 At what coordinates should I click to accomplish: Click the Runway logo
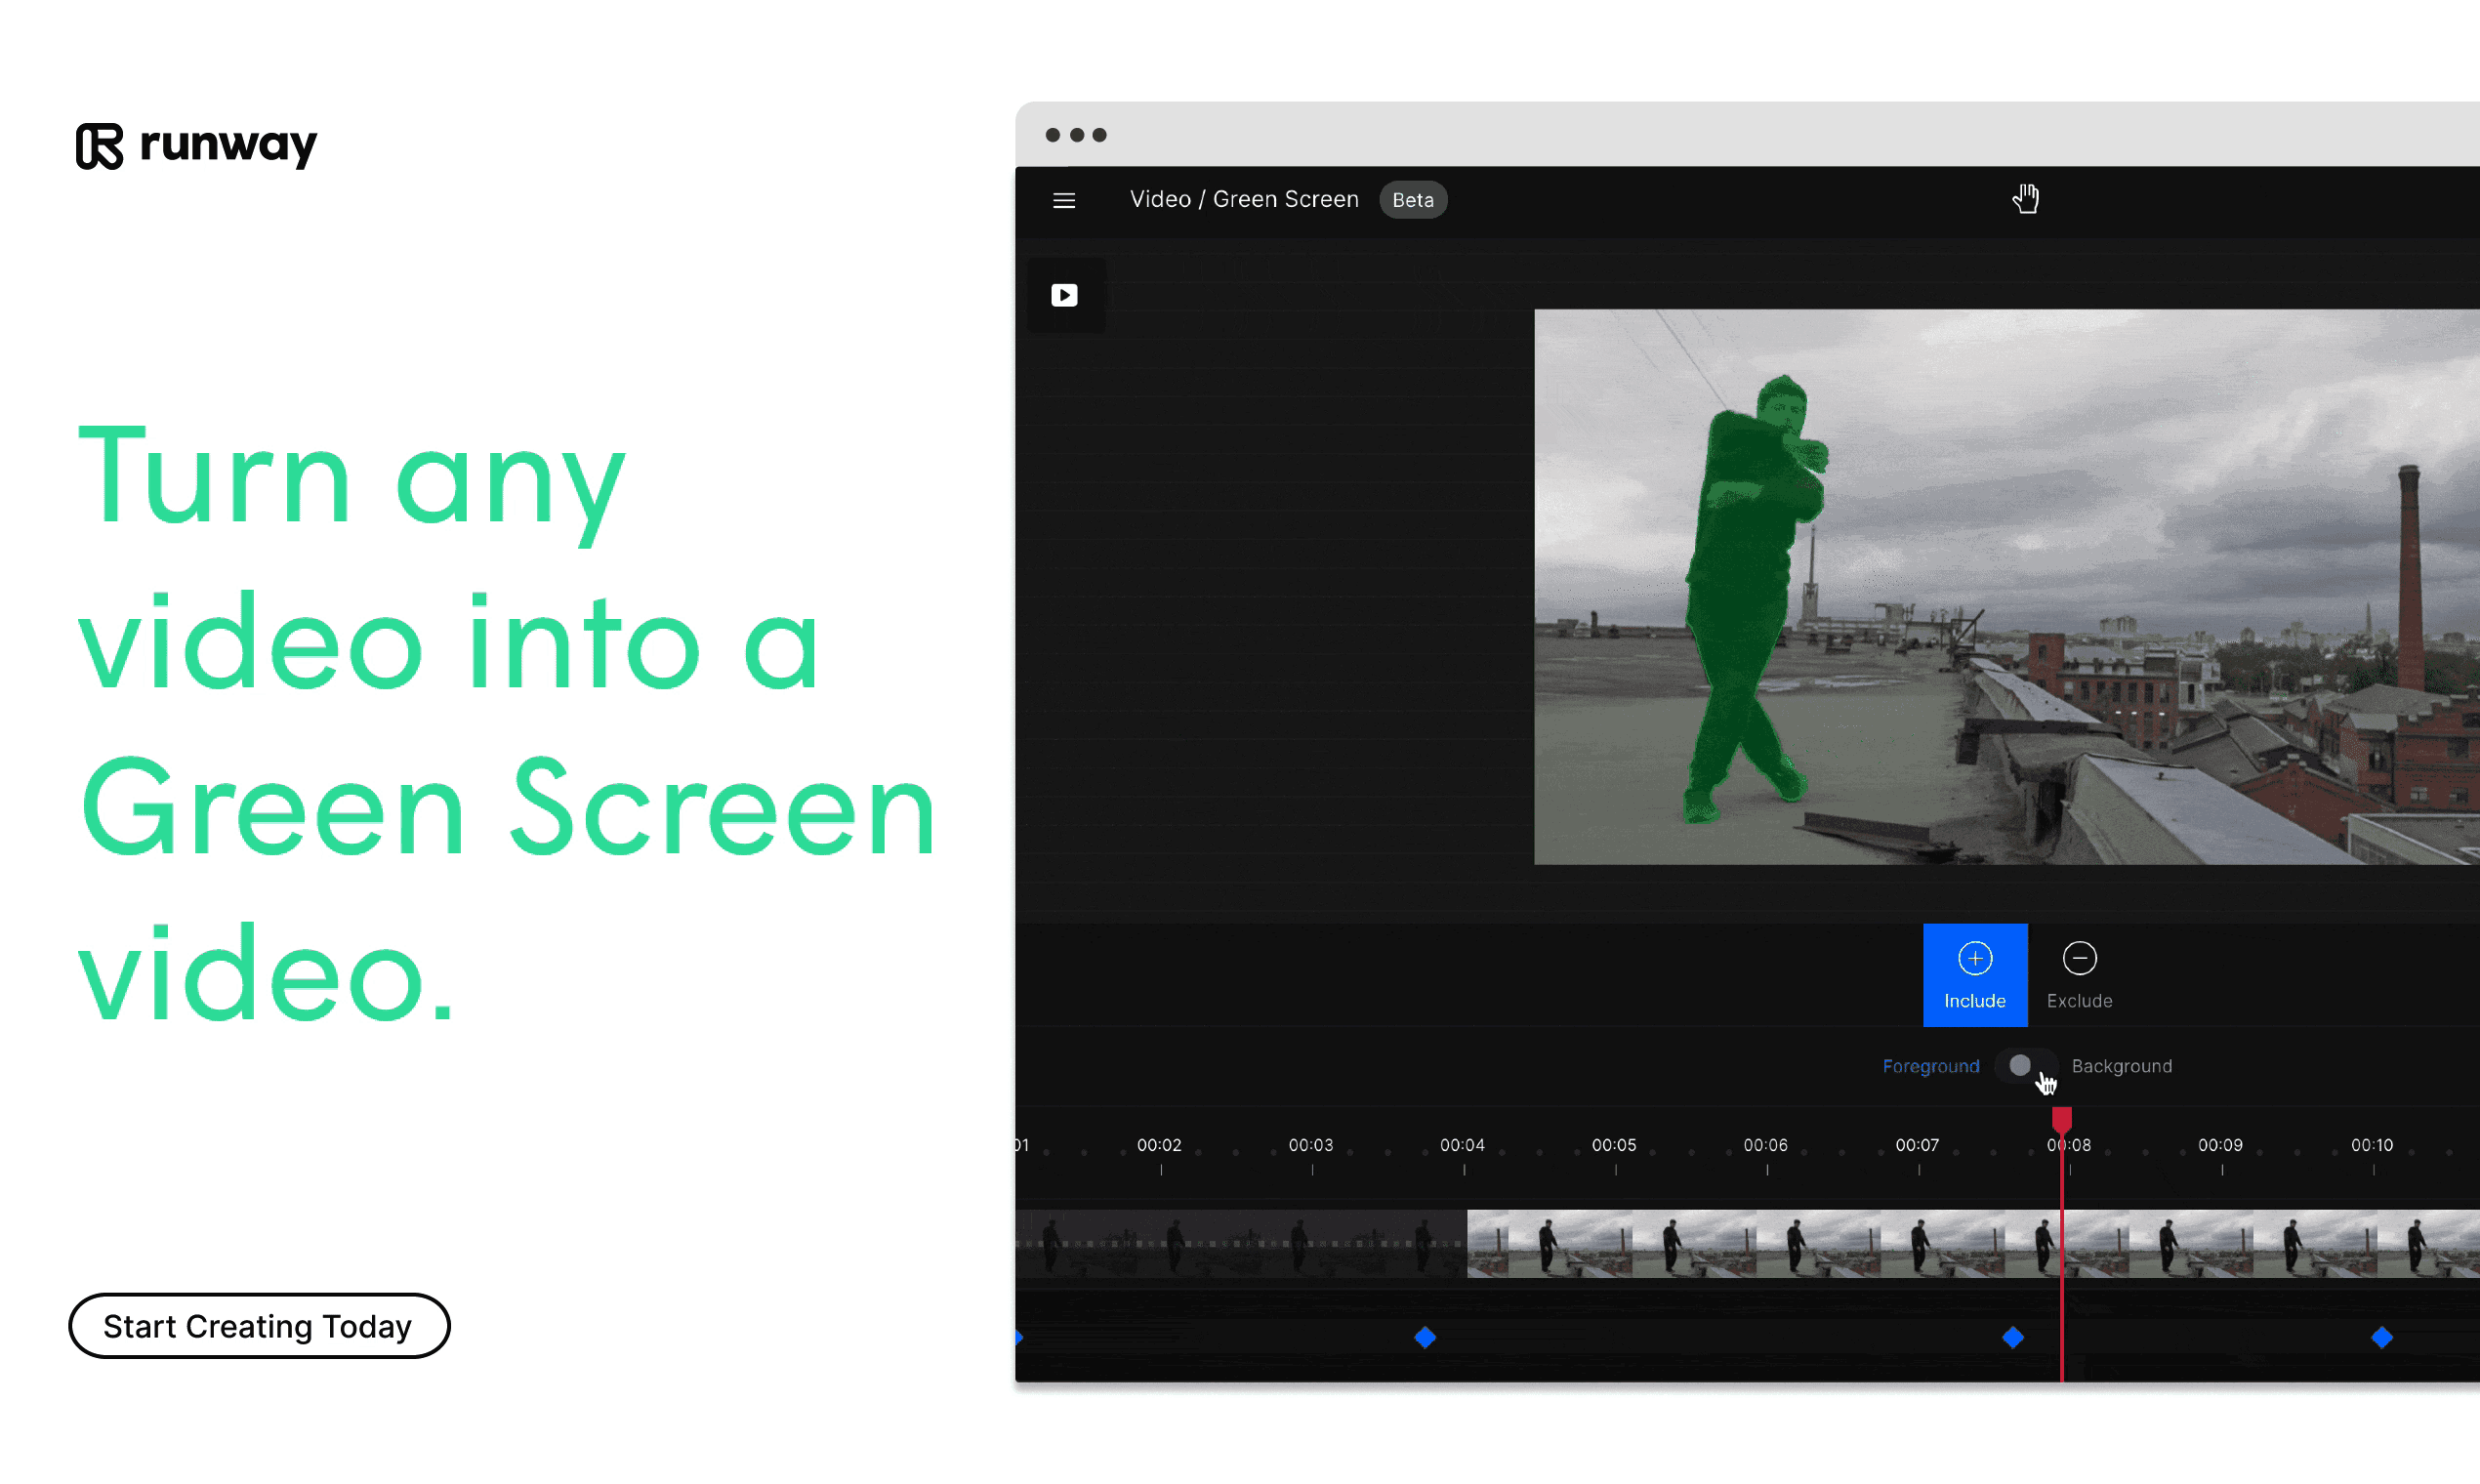pyautogui.click(x=197, y=146)
